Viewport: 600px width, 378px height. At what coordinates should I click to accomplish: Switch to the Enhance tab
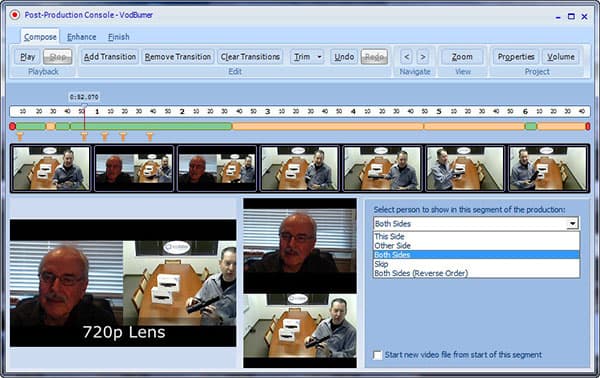tap(82, 37)
